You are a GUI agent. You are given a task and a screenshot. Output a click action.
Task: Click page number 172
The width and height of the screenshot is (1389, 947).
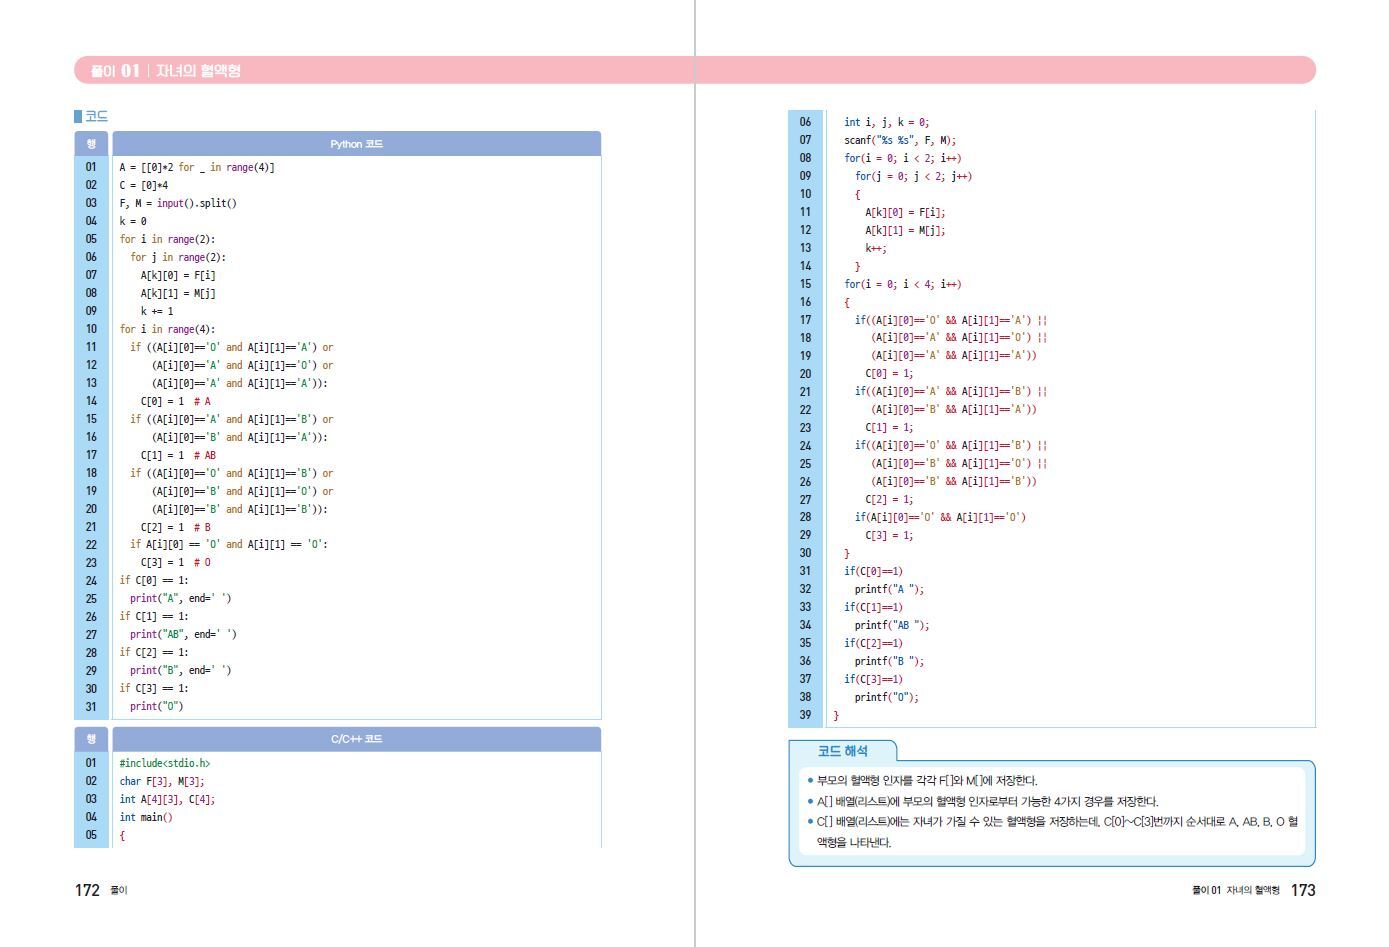87,890
